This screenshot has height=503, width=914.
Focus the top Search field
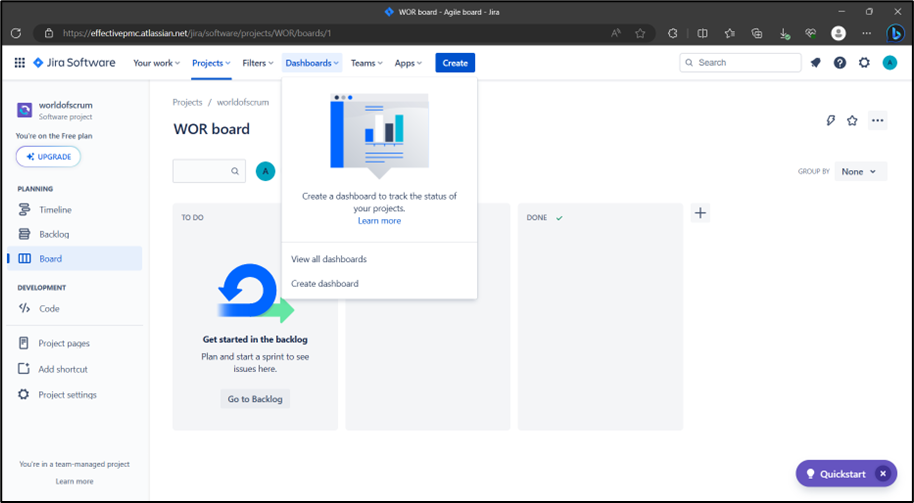740,63
